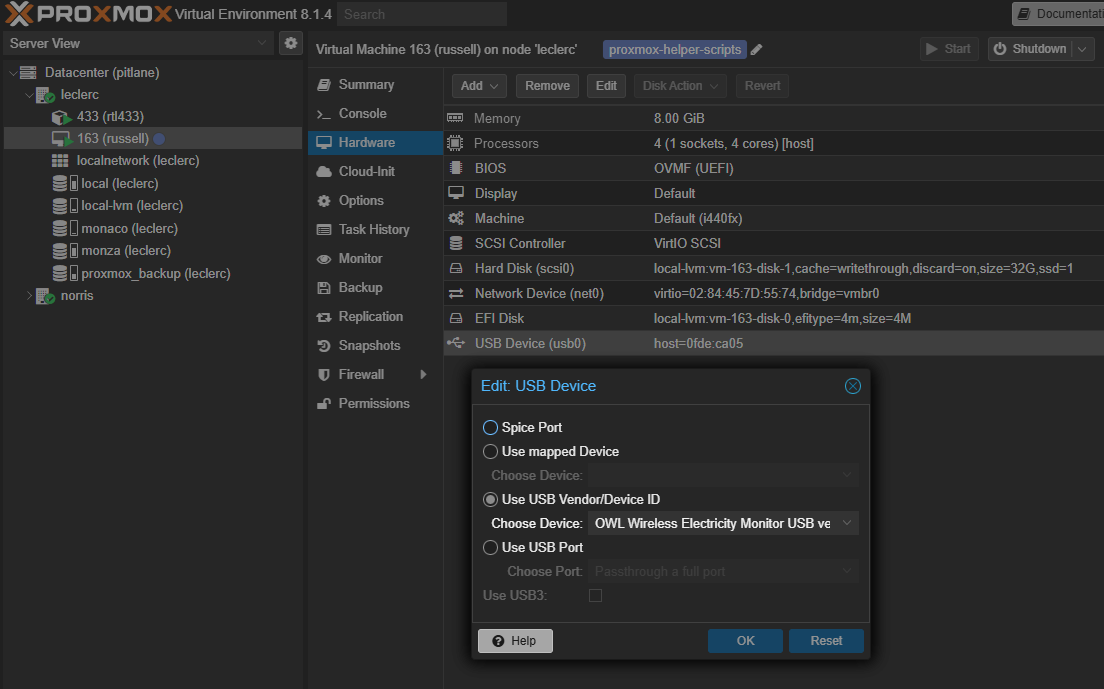Click the Help button in dialog
This screenshot has height=689, width=1104.
(515, 640)
